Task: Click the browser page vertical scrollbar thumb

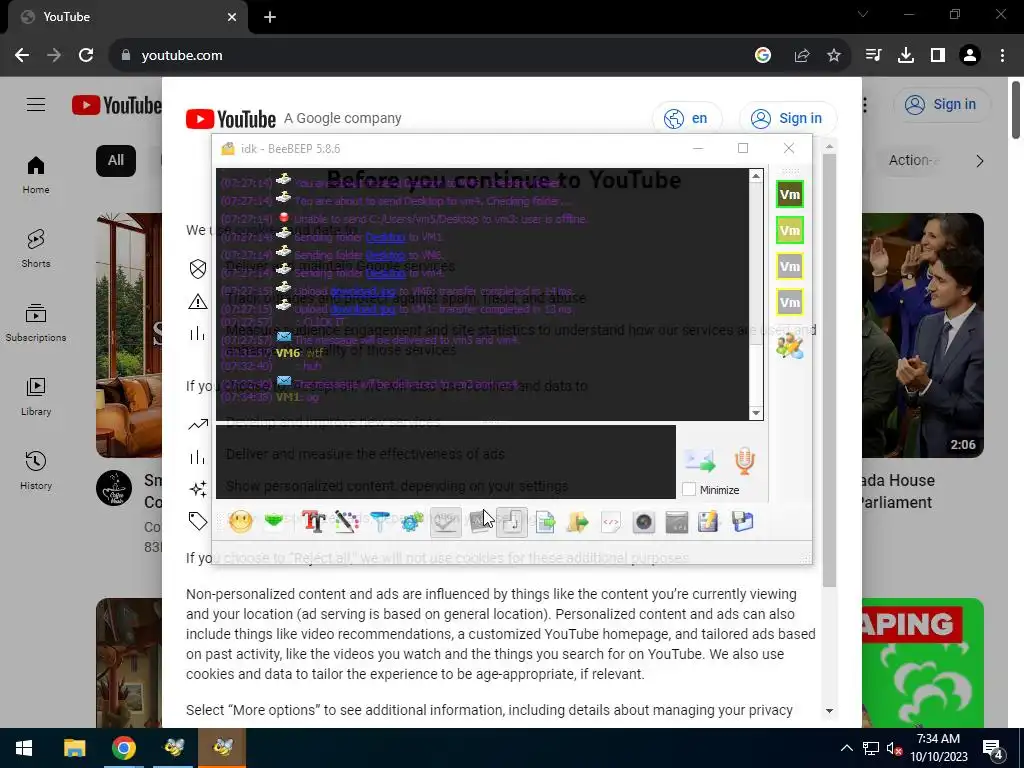Action: [x=1016, y=110]
